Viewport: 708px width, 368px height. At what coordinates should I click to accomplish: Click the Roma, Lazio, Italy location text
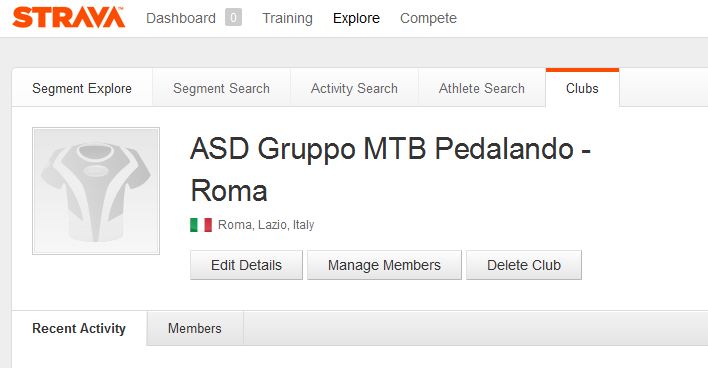coord(266,225)
